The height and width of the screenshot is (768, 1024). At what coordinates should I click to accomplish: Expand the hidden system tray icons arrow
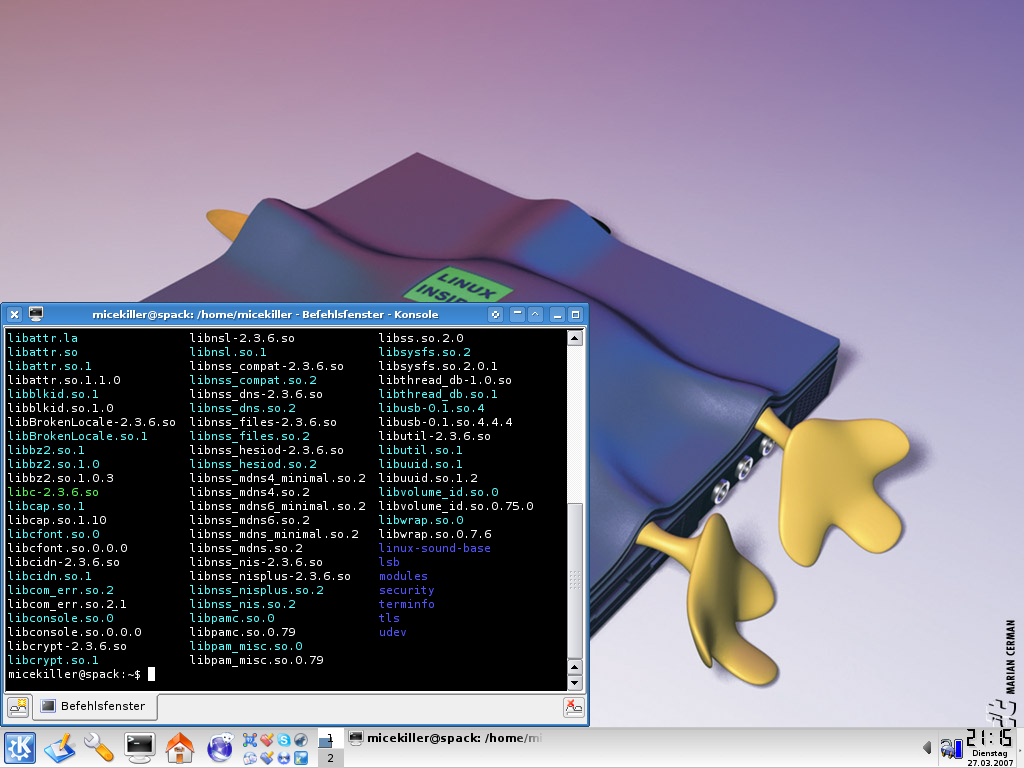point(927,747)
